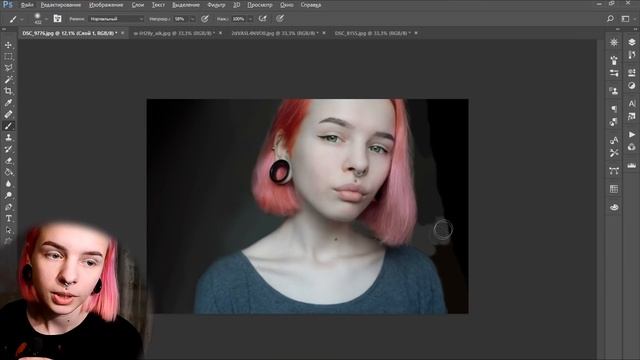Image resolution: width=640 pixels, height=360 pixels.
Task: Open the Clone Source panel icon
Action: coord(614,91)
